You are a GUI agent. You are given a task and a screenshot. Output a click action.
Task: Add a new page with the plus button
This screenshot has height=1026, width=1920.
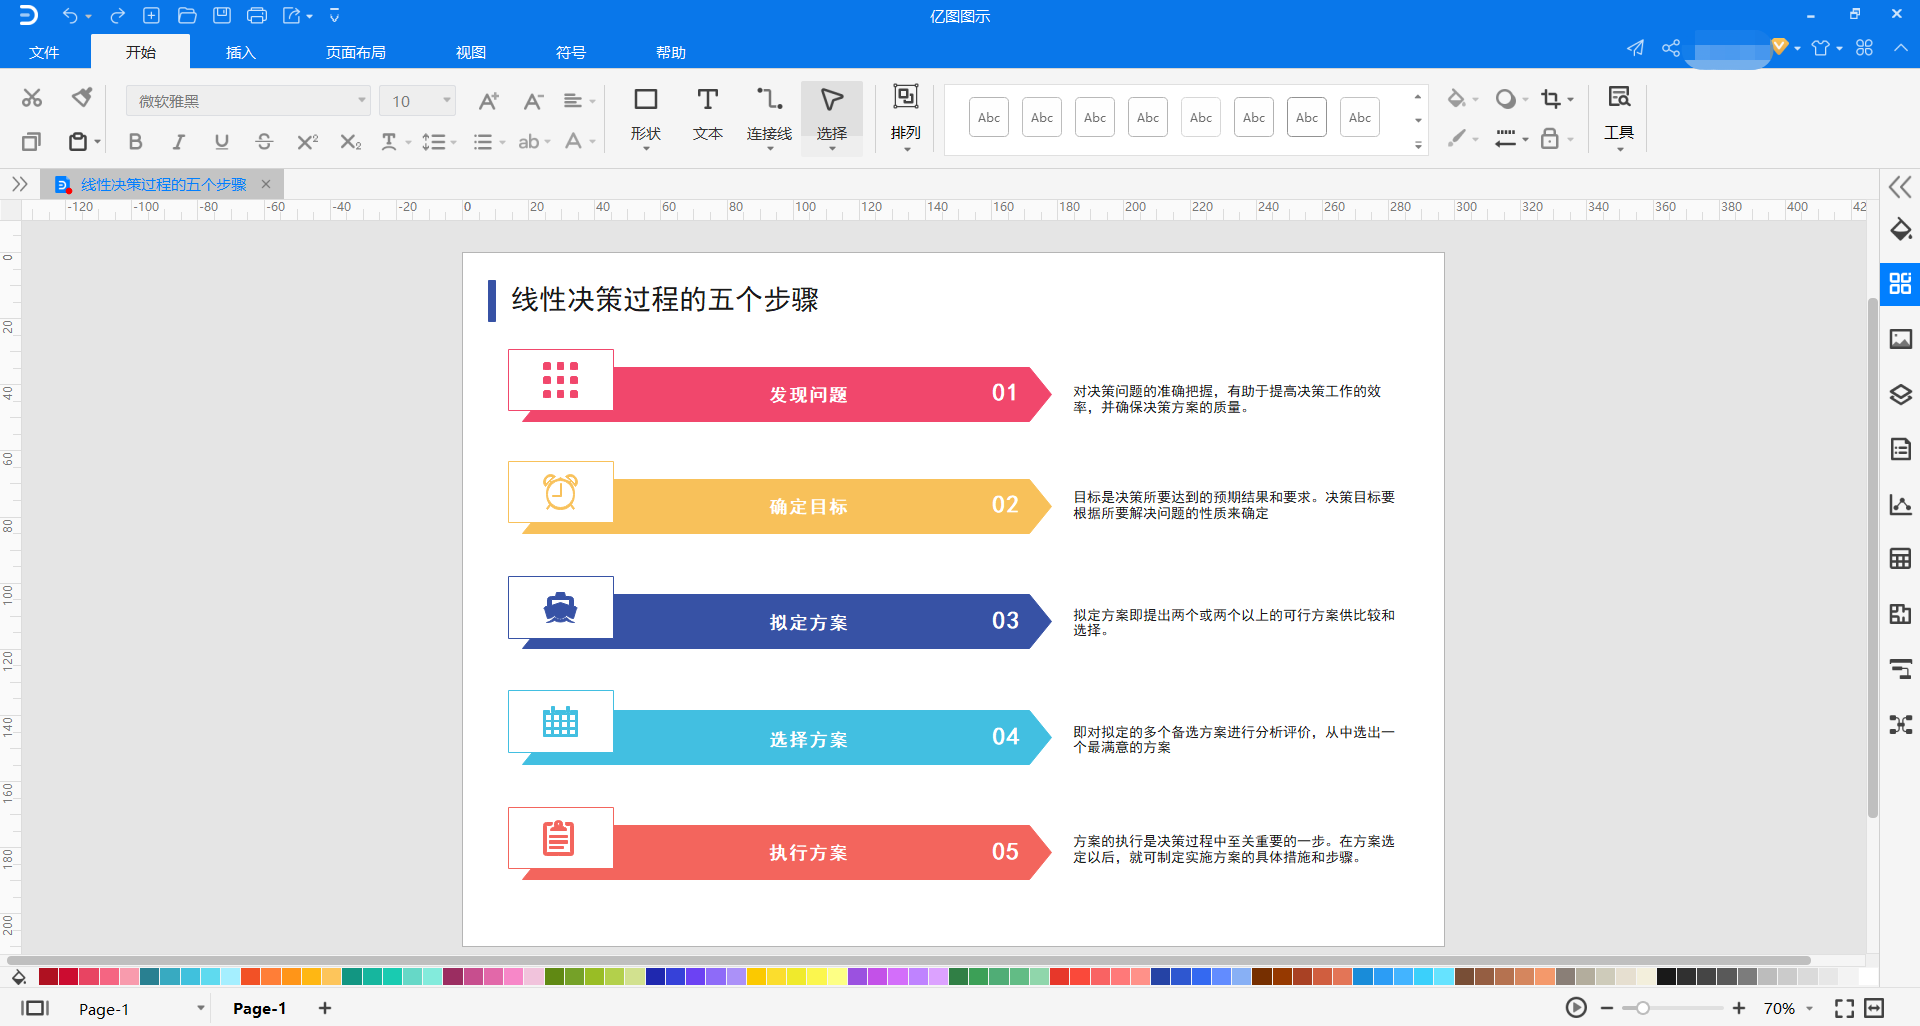pyautogui.click(x=325, y=1008)
